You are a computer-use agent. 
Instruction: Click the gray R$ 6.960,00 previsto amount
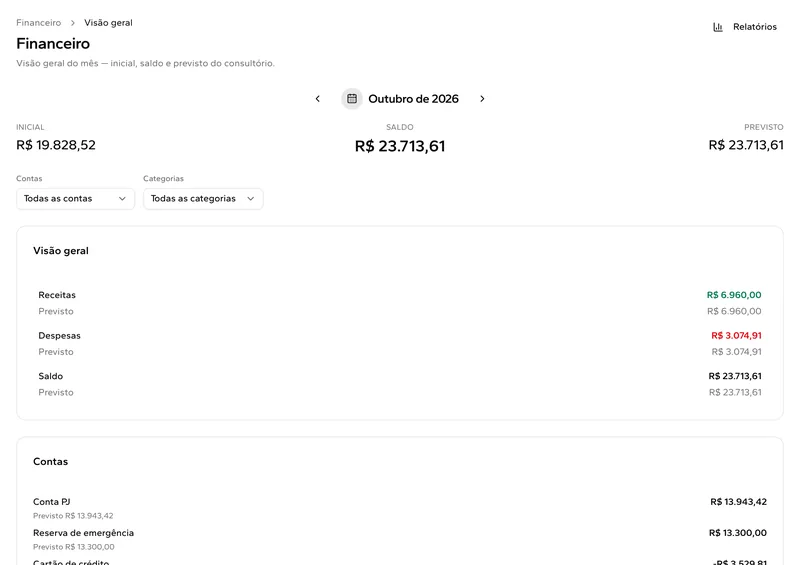(x=734, y=311)
